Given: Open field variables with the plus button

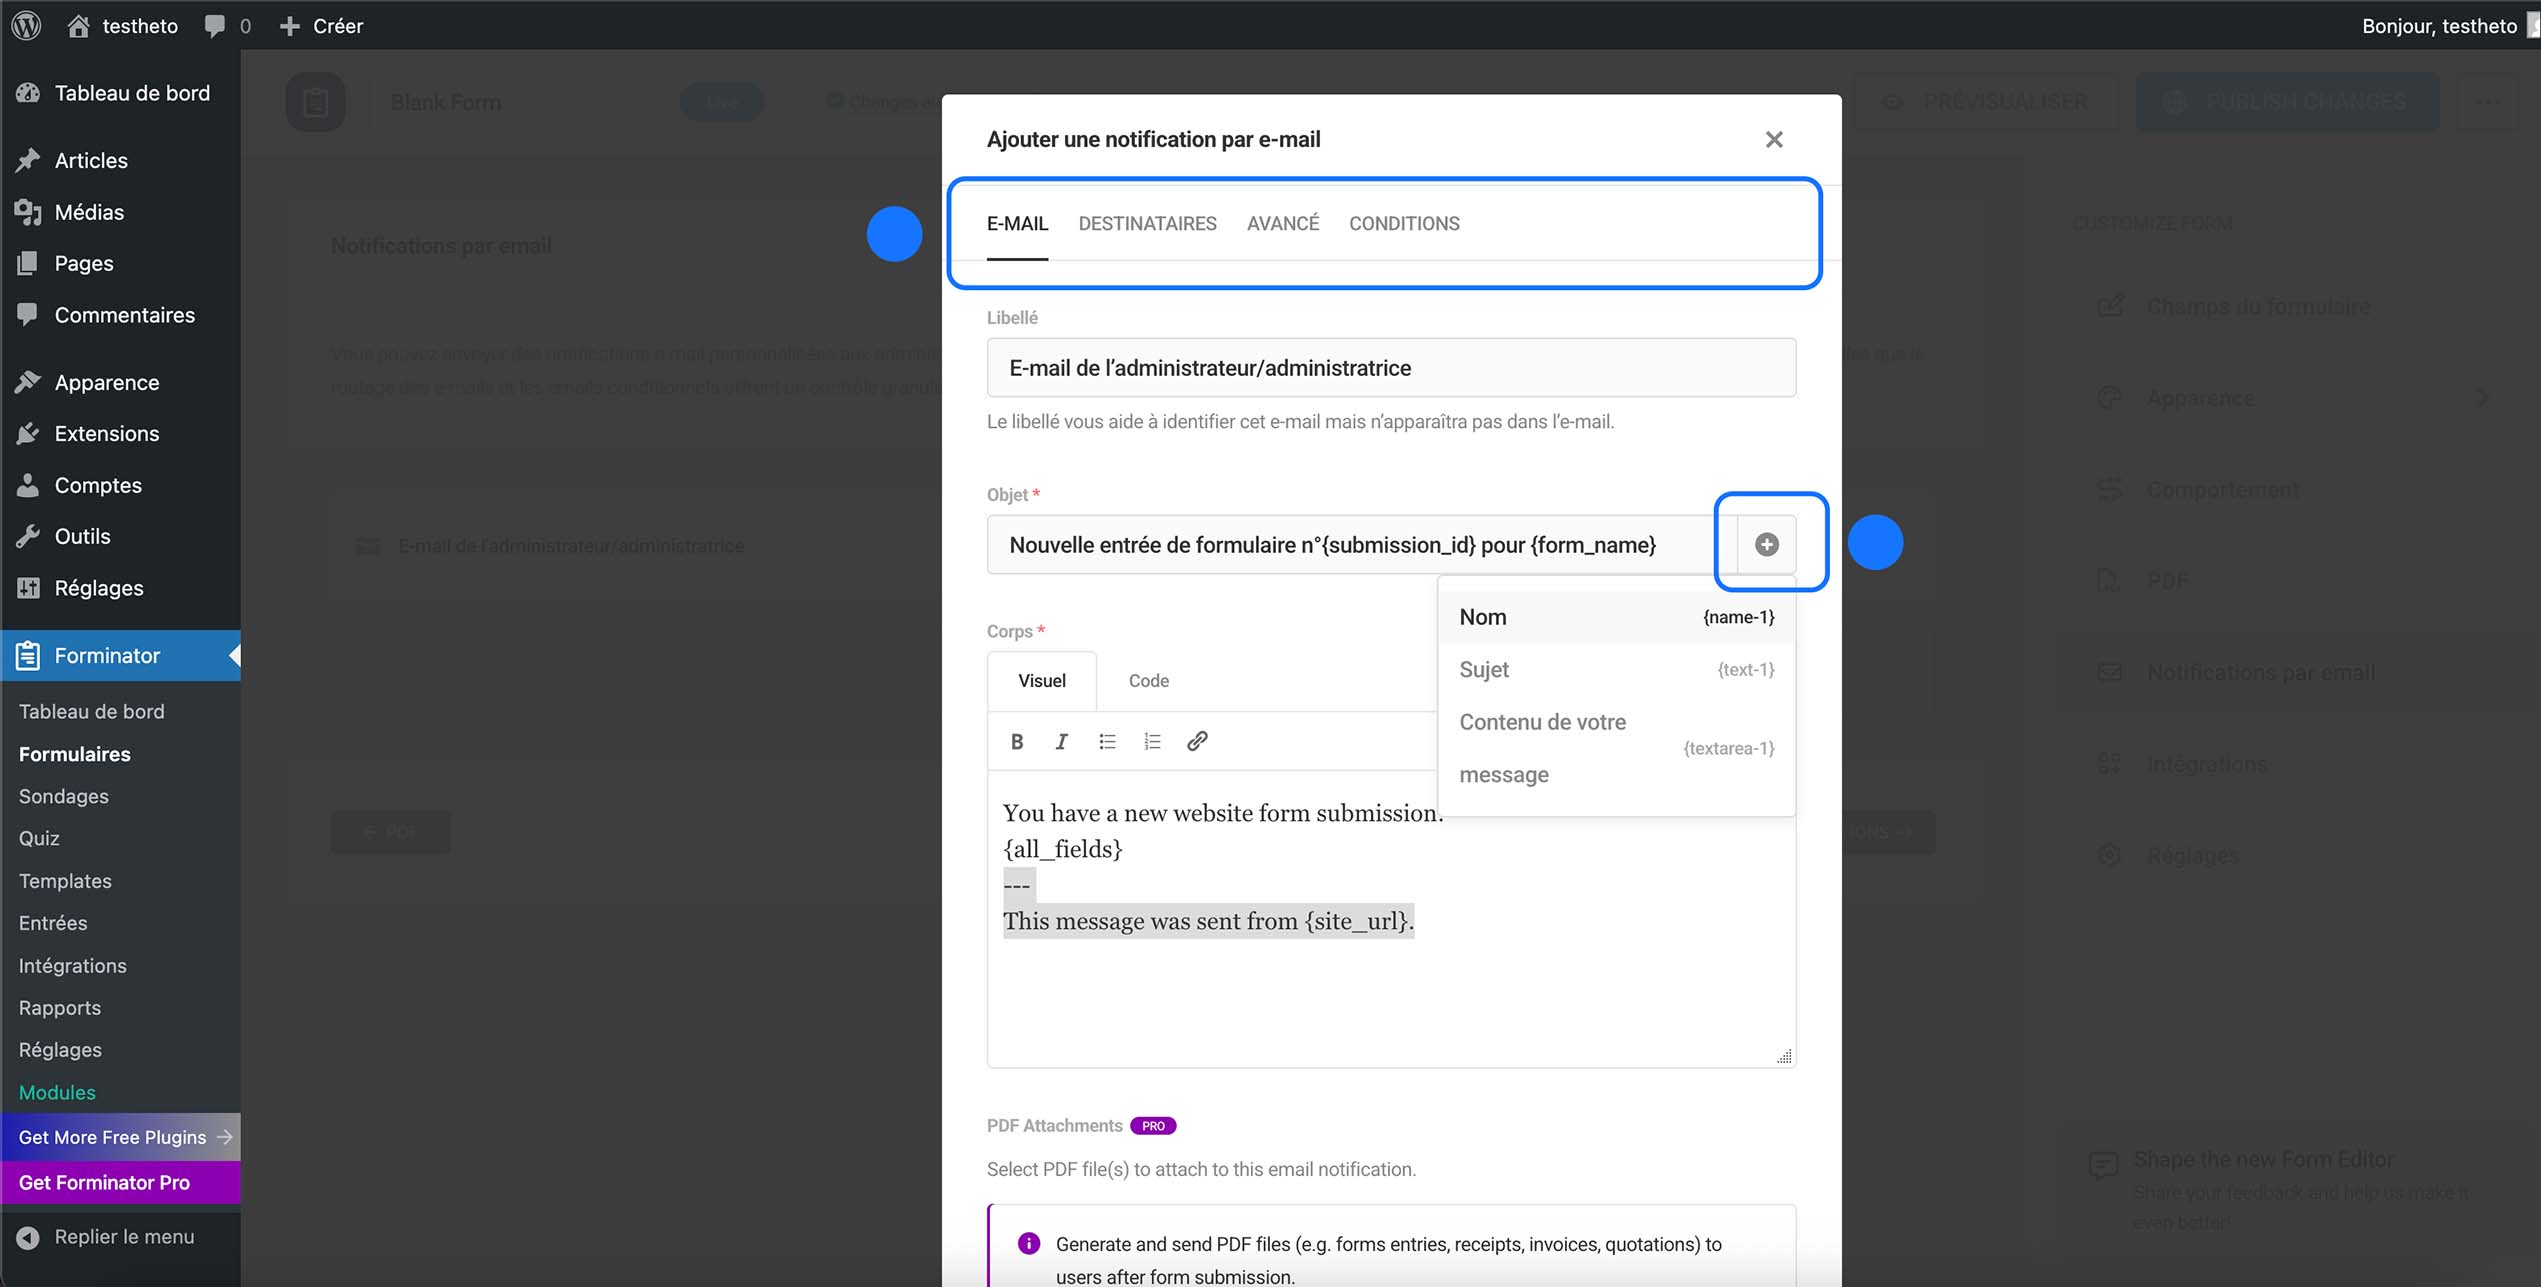Looking at the screenshot, I should tap(1766, 544).
